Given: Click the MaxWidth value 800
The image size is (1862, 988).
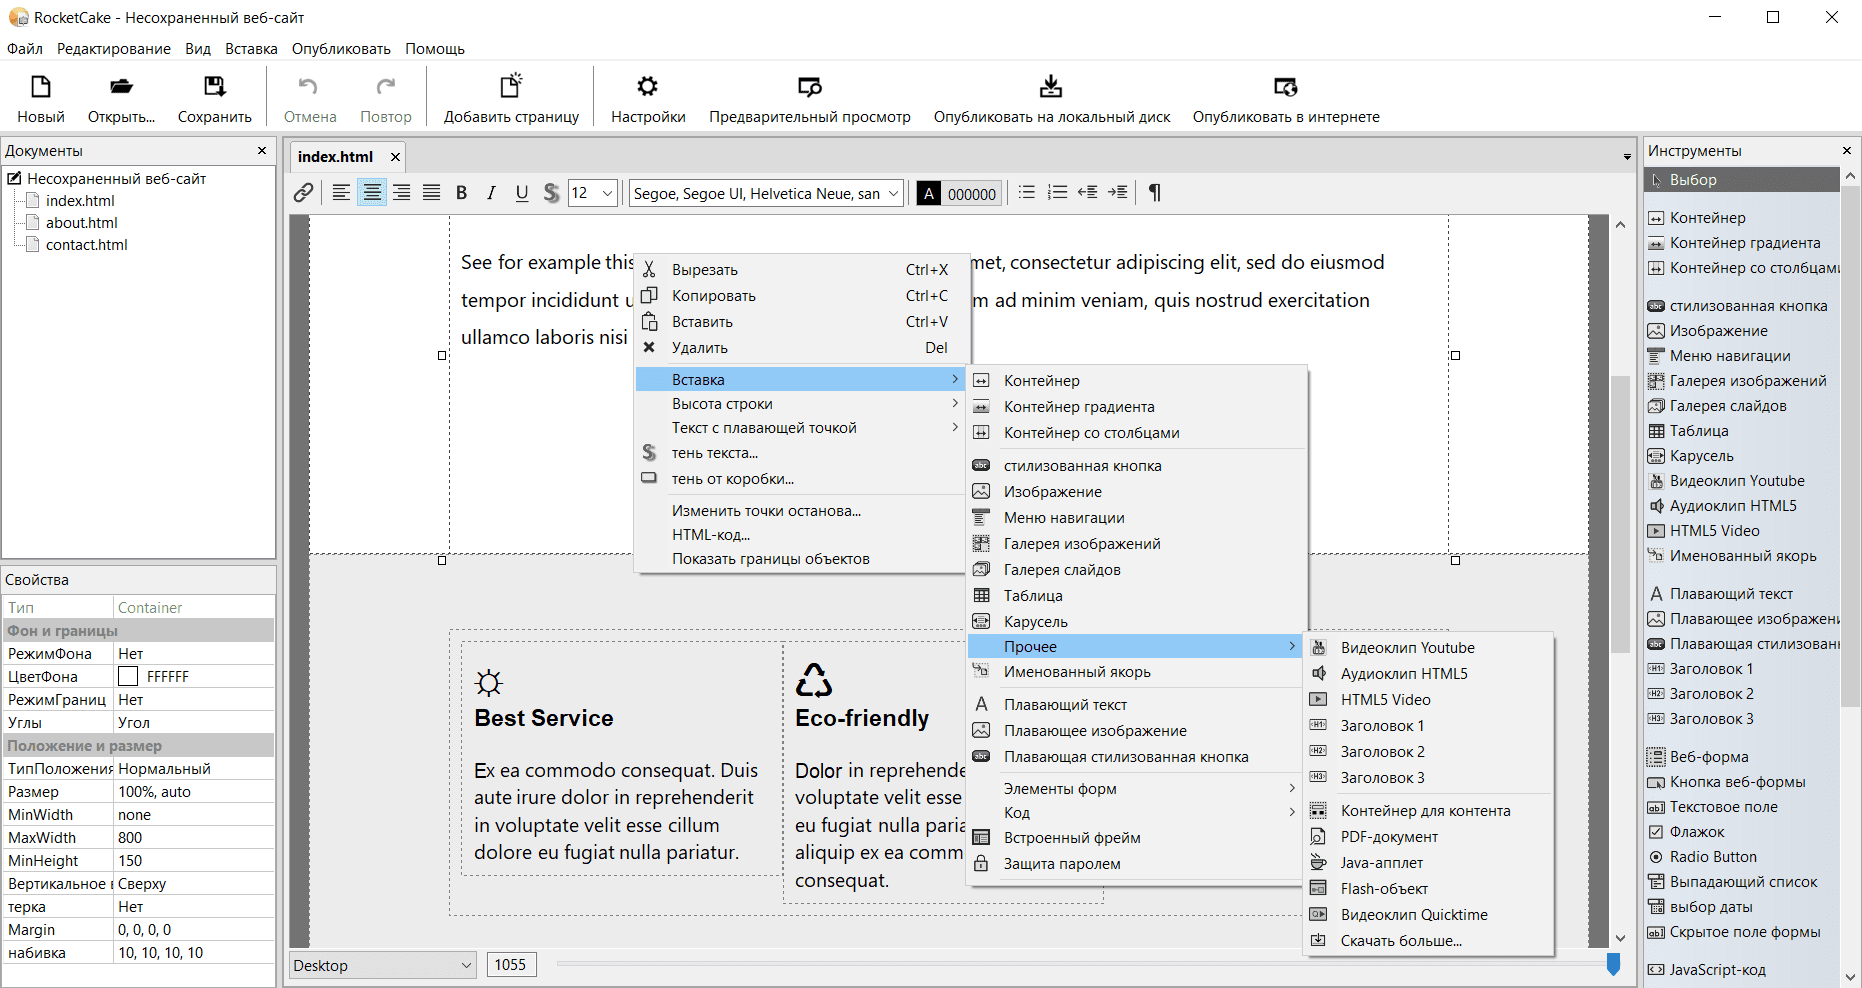Looking at the screenshot, I should click(194, 838).
